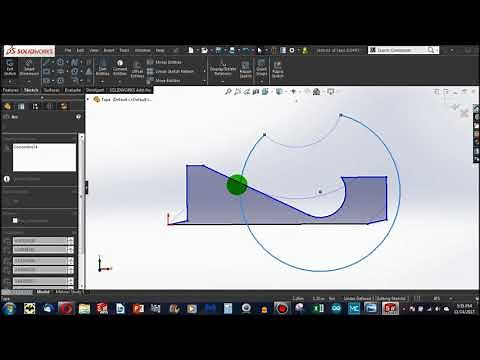
Task: Switch to the SOLIDWORKS Add-Ins tab
Action: pos(130,90)
